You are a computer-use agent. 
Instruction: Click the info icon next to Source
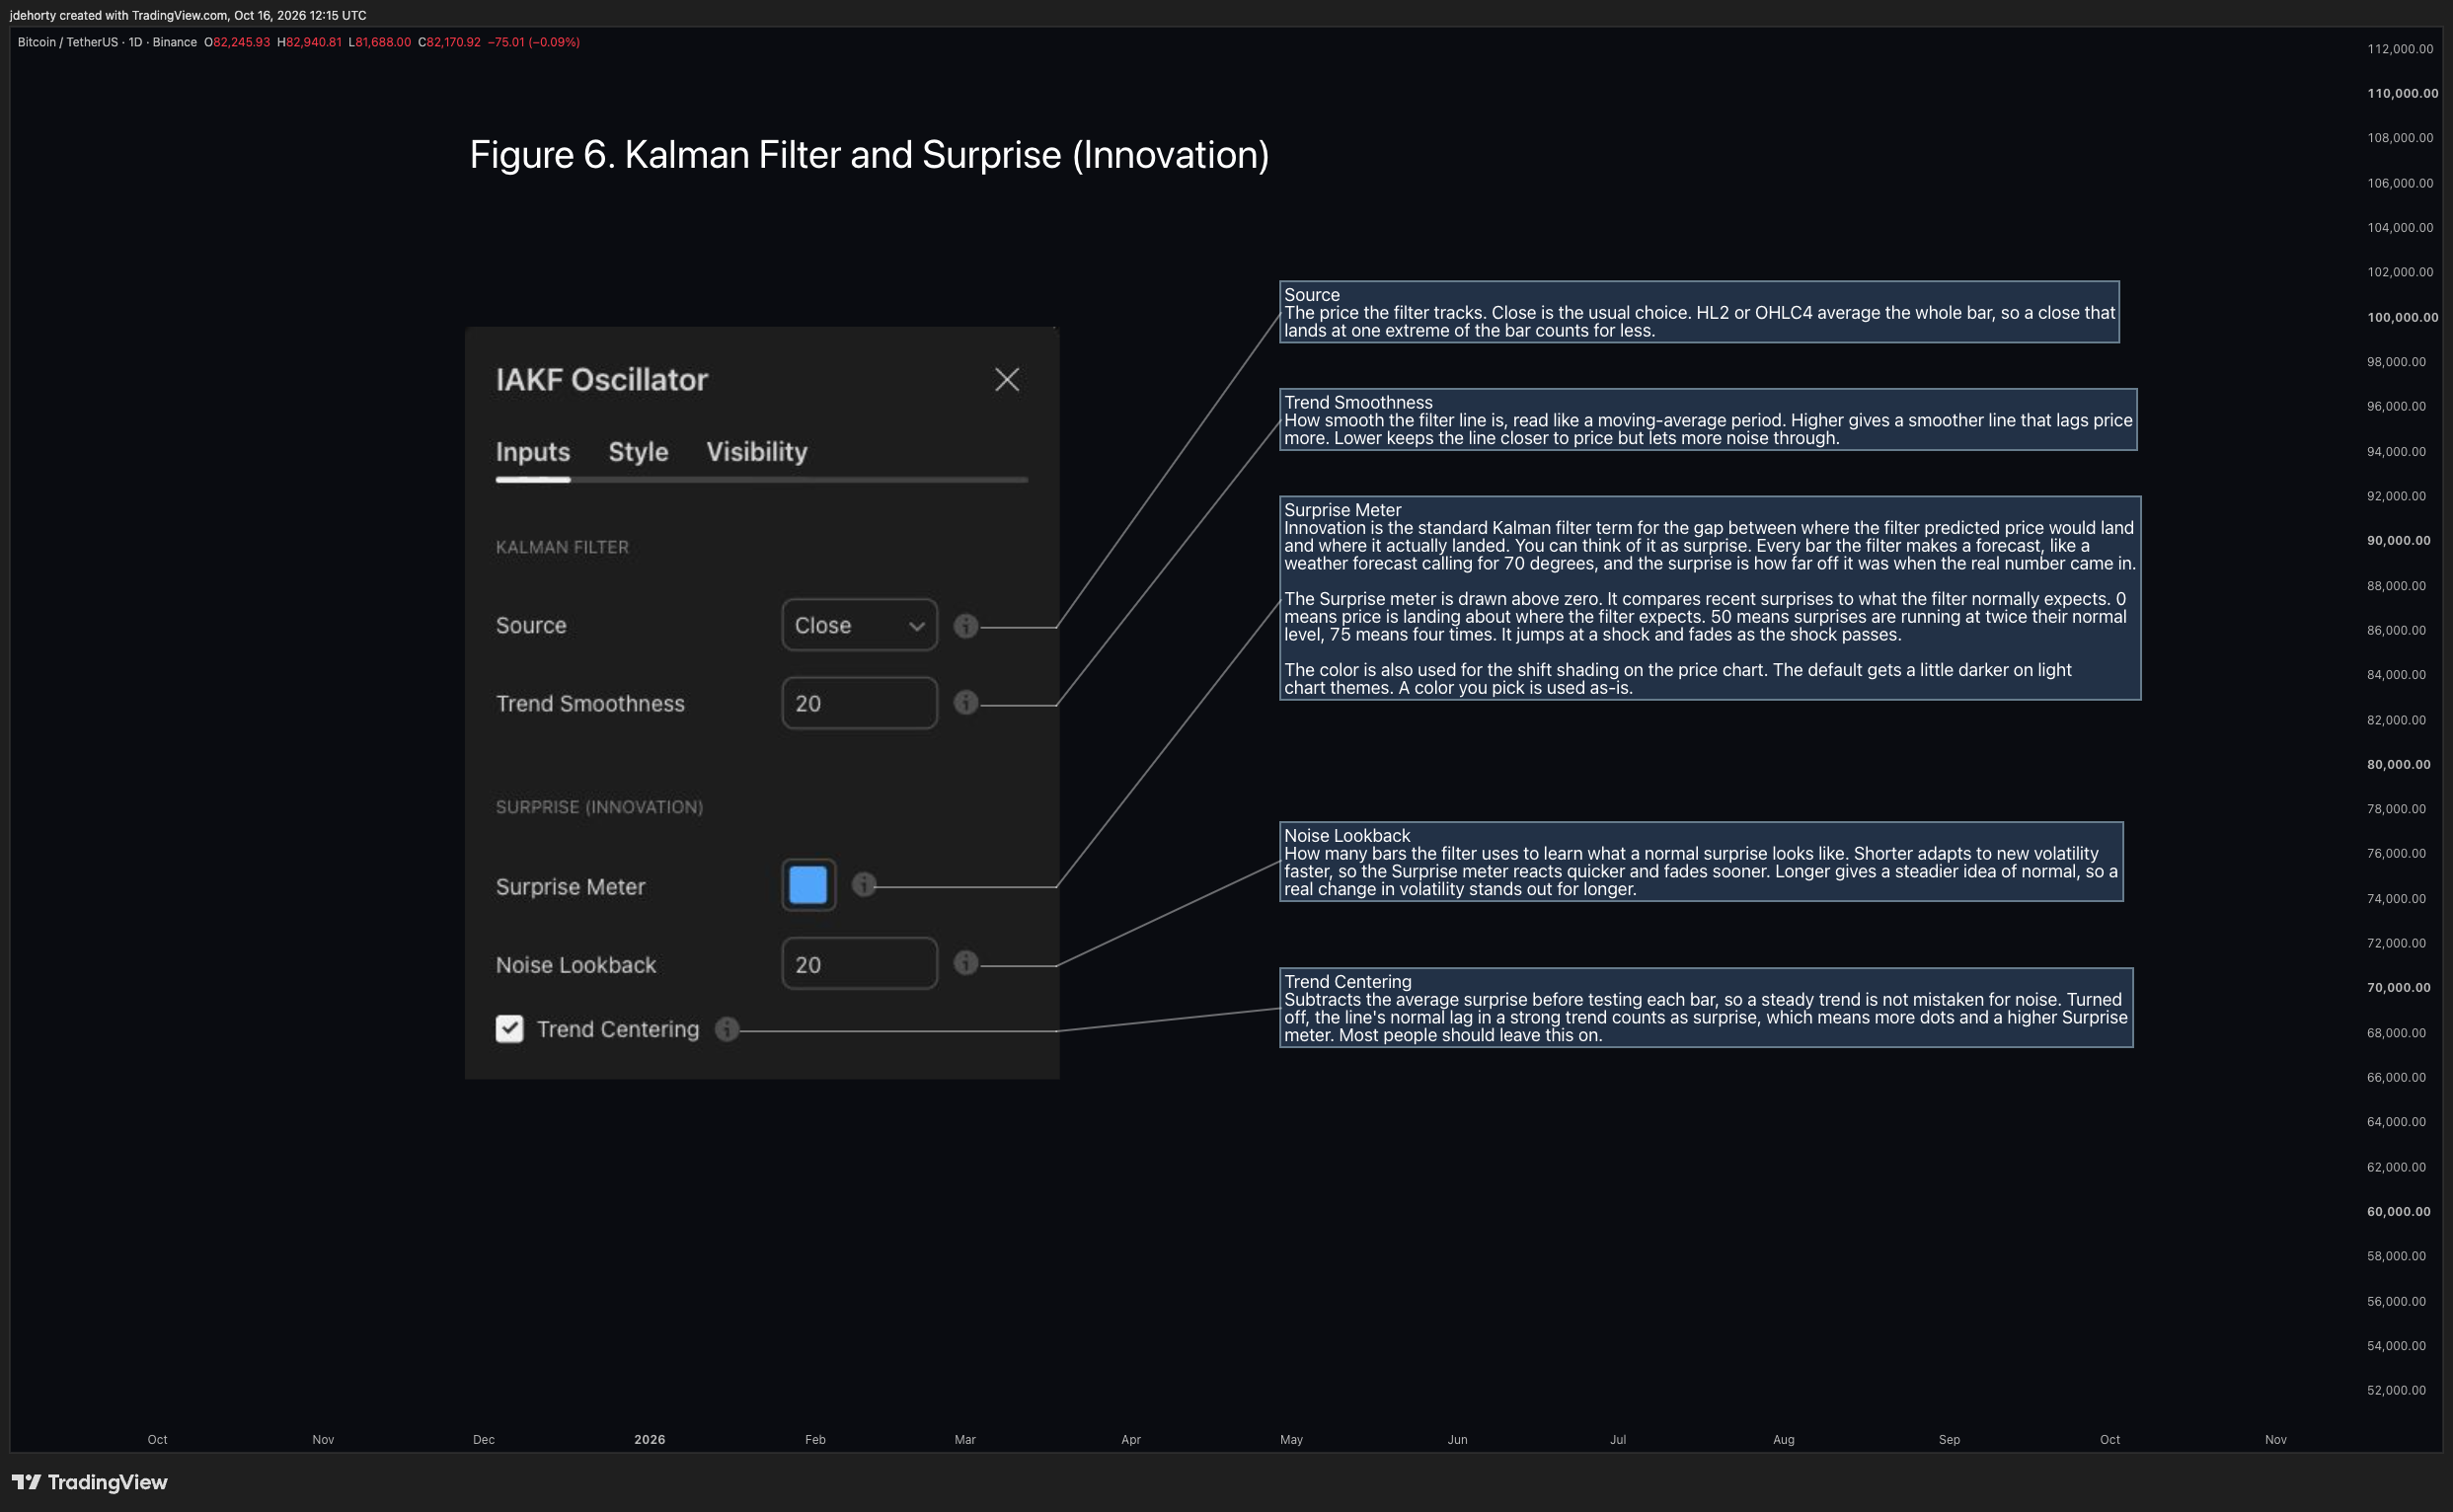965,626
